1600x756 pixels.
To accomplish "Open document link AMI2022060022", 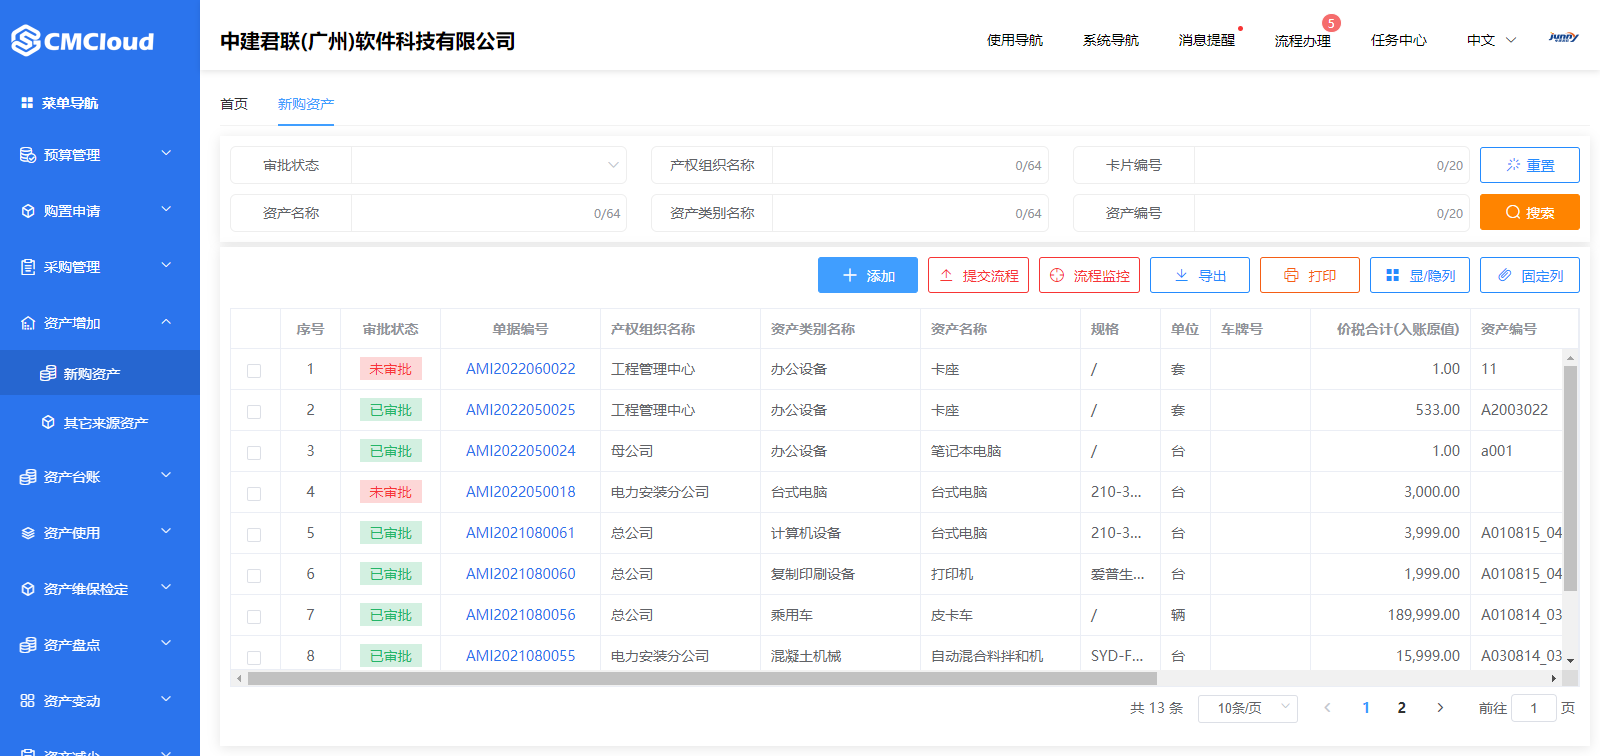I will click(x=521, y=369).
